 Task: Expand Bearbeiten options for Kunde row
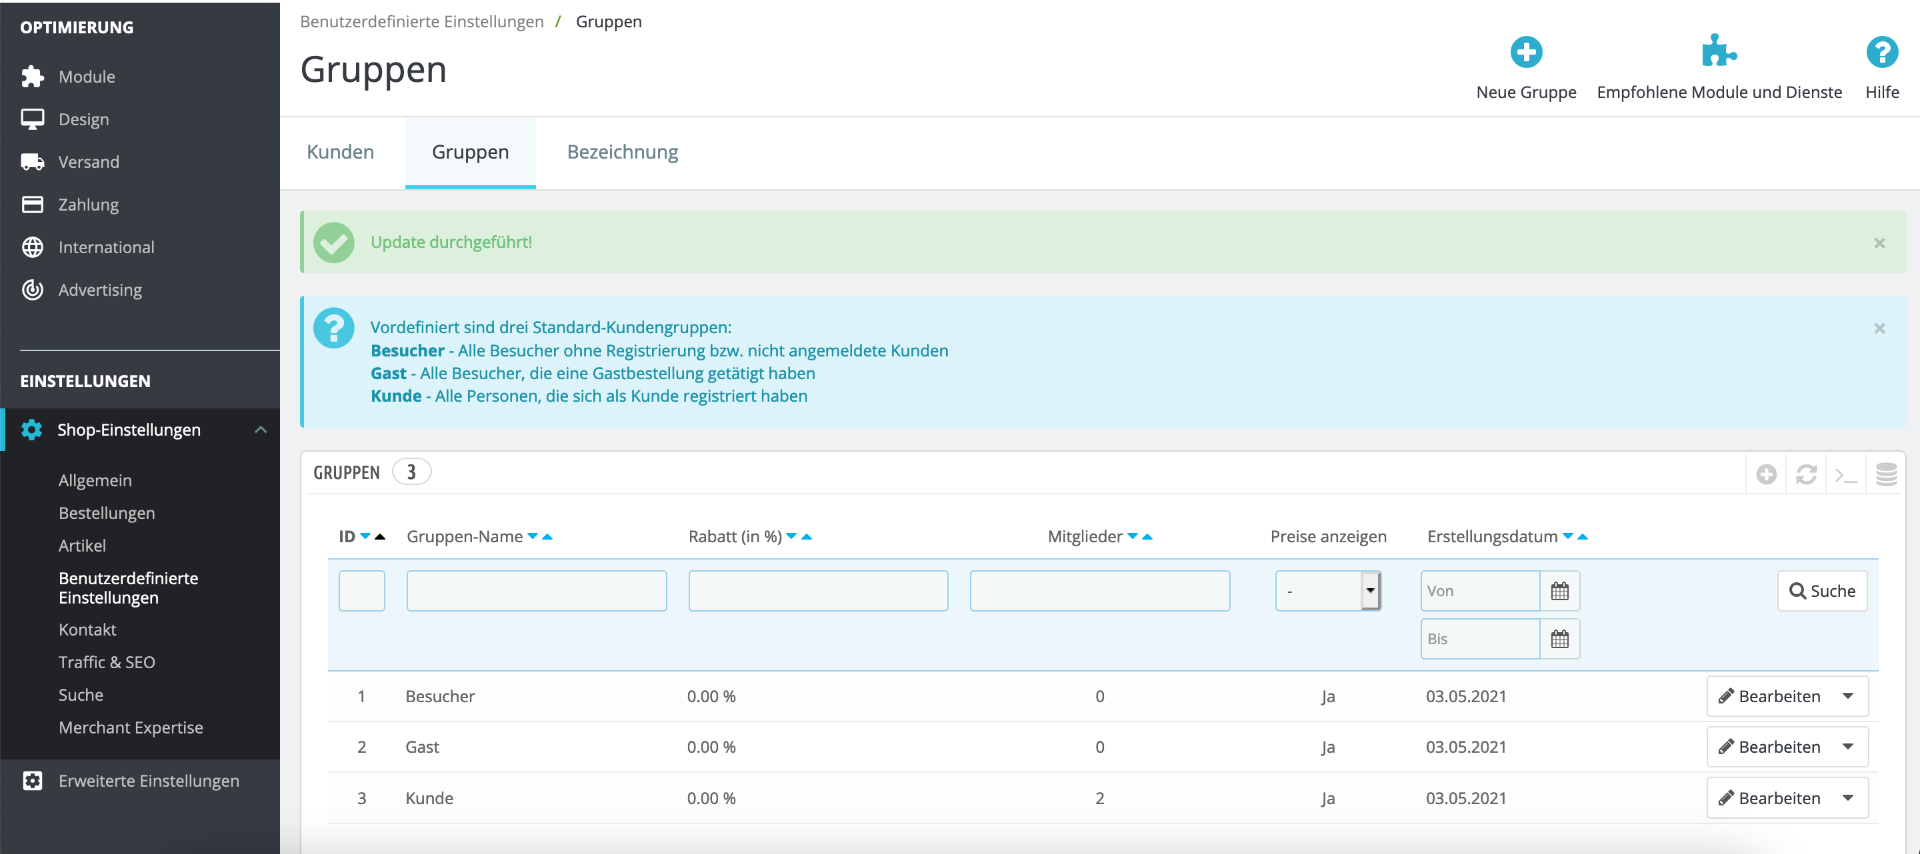click(1848, 798)
